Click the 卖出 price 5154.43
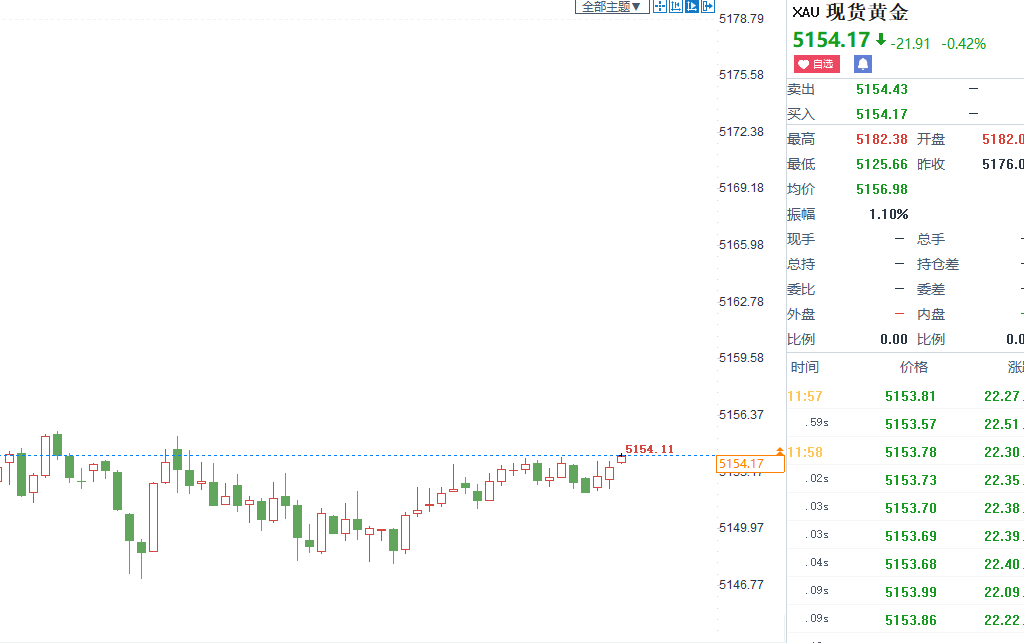The width and height of the screenshot is (1024, 643). click(882, 89)
